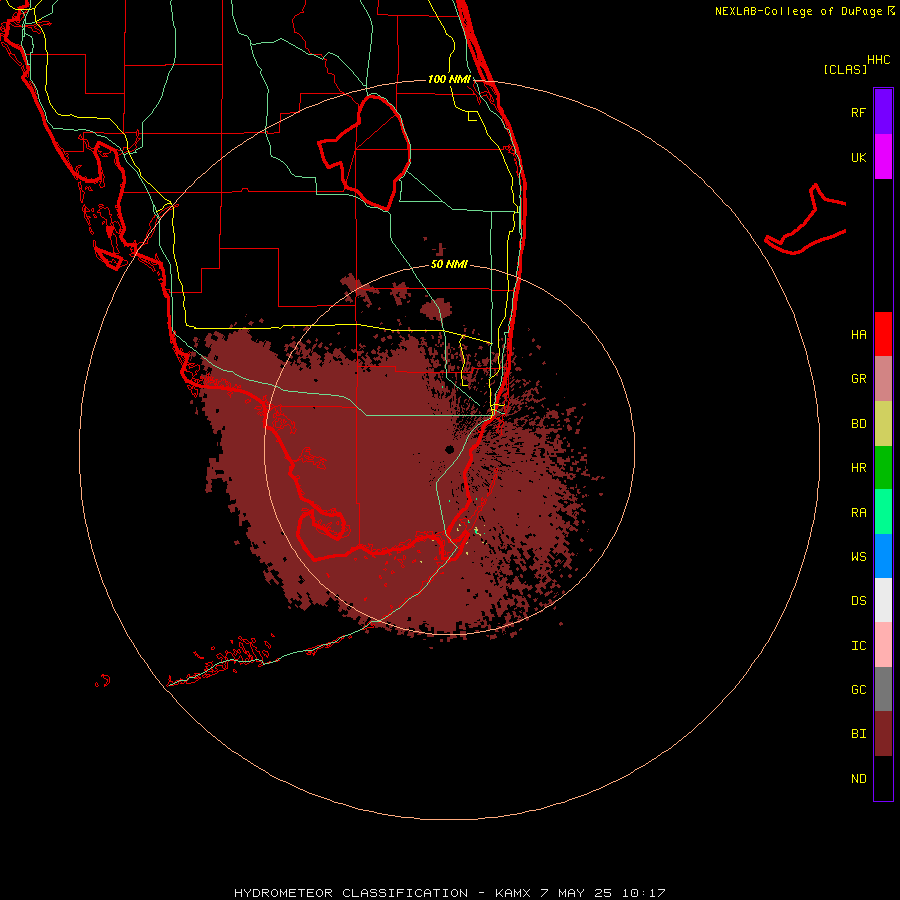The height and width of the screenshot is (900, 900).
Task: Select the 'WS' legend label
Action: tap(858, 556)
